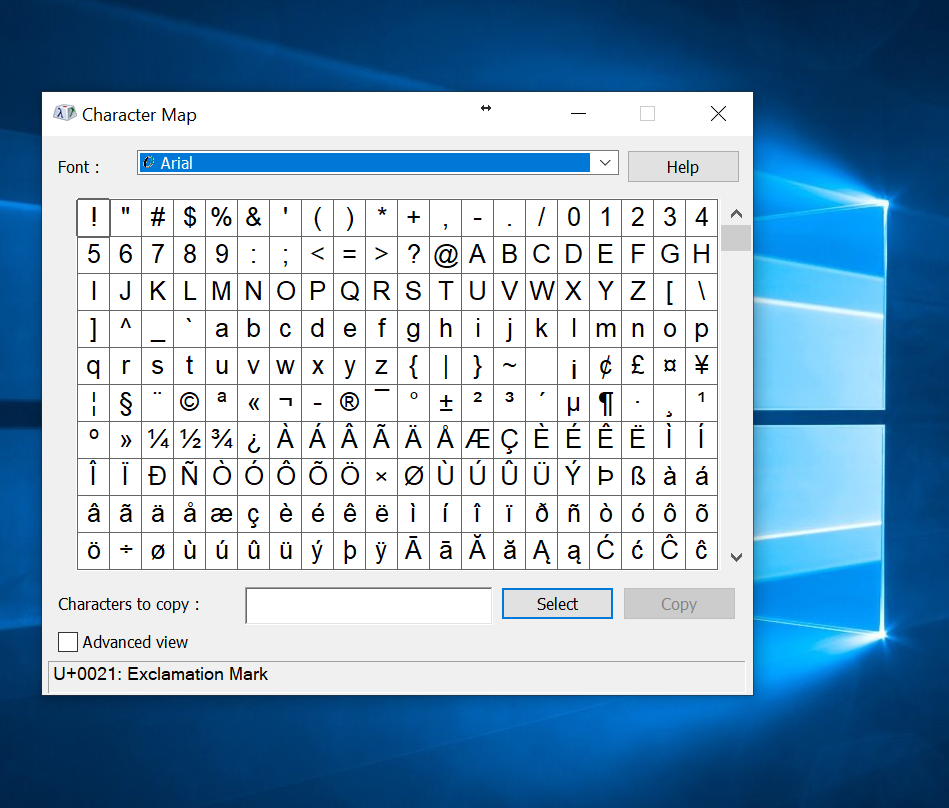The height and width of the screenshot is (808, 949).
Task: Select the right guillemet » cell
Action: (x=125, y=439)
